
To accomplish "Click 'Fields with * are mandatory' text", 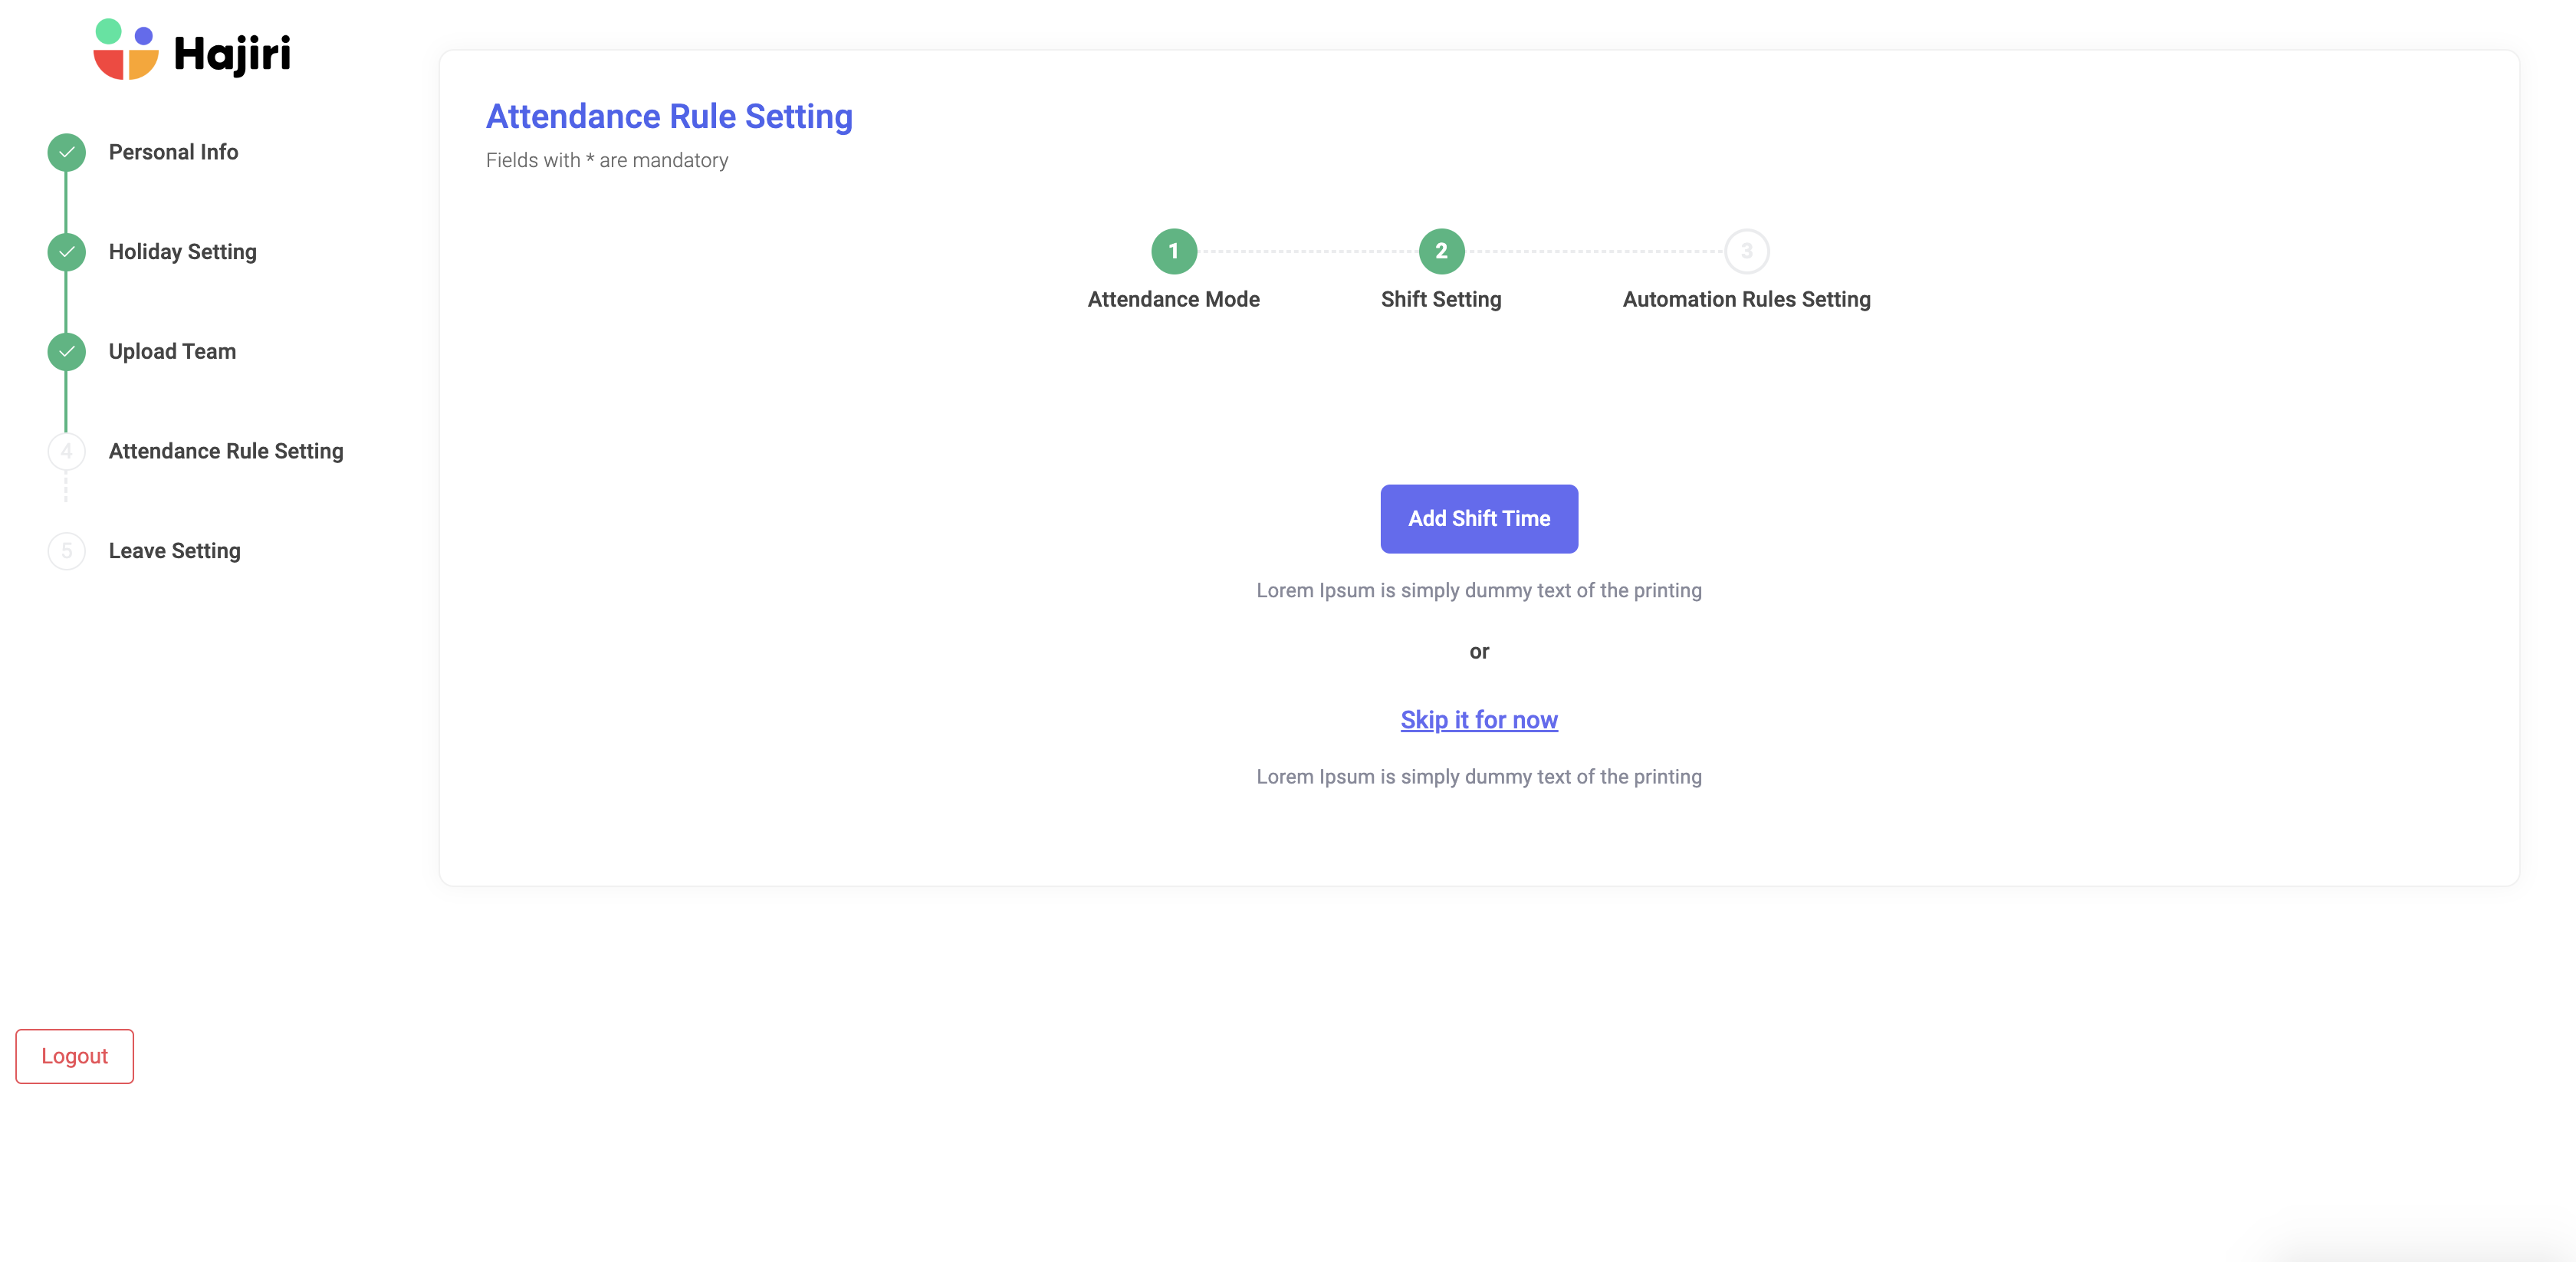I will point(607,160).
